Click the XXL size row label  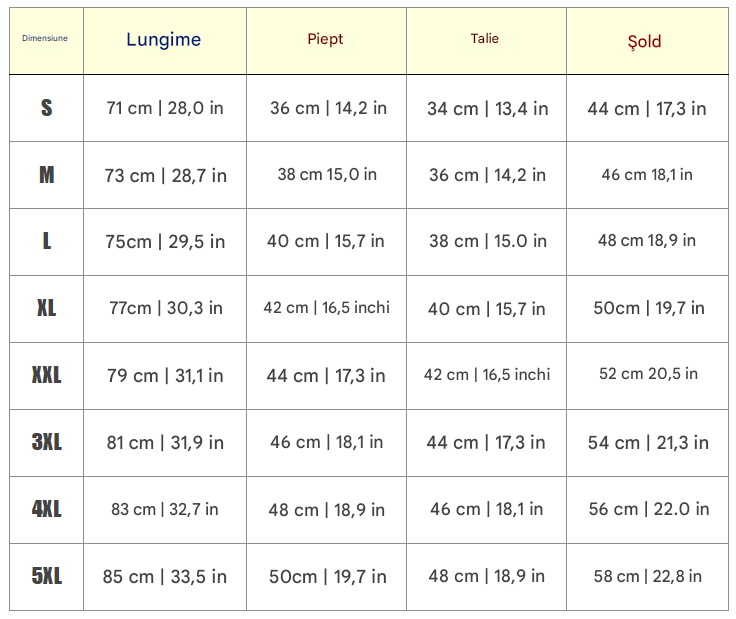click(x=46, y=375)
